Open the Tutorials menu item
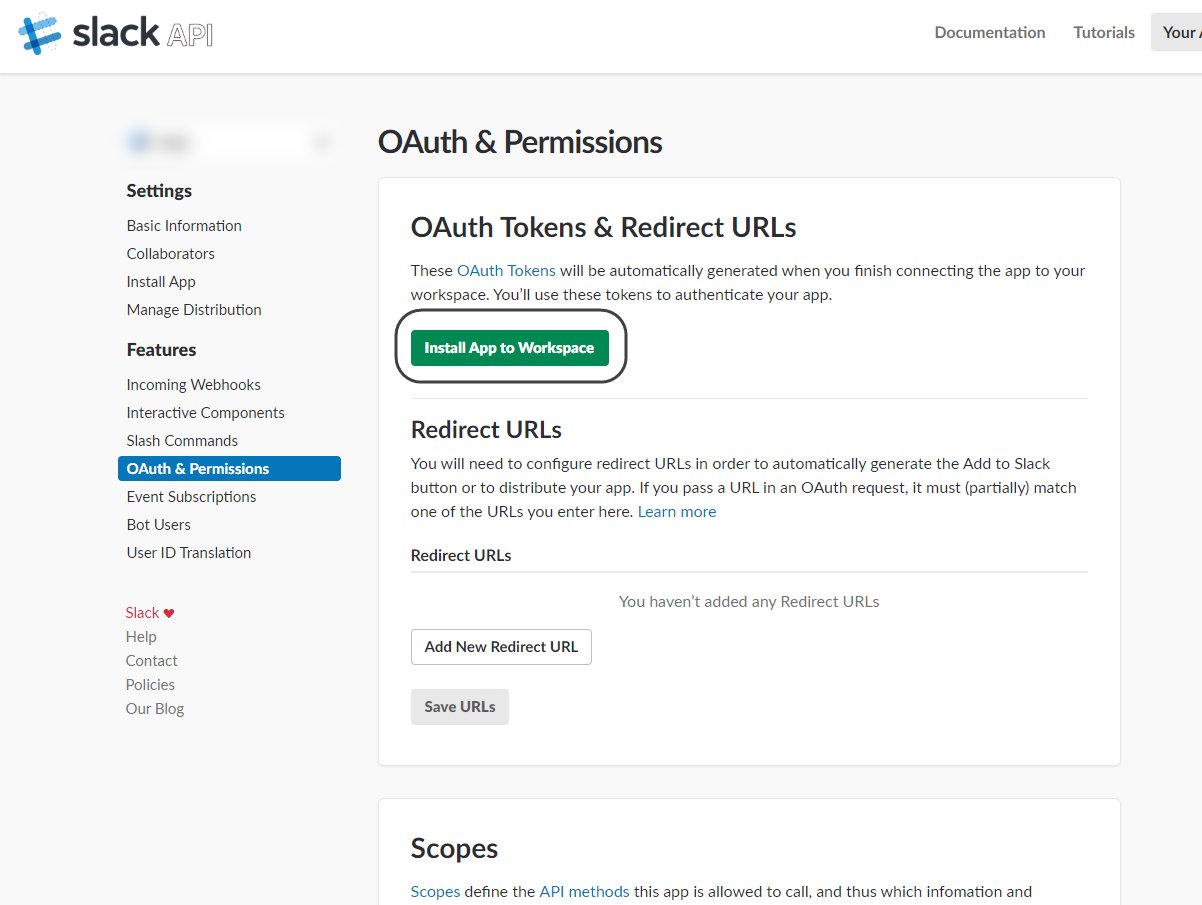 pos(1104,32)
